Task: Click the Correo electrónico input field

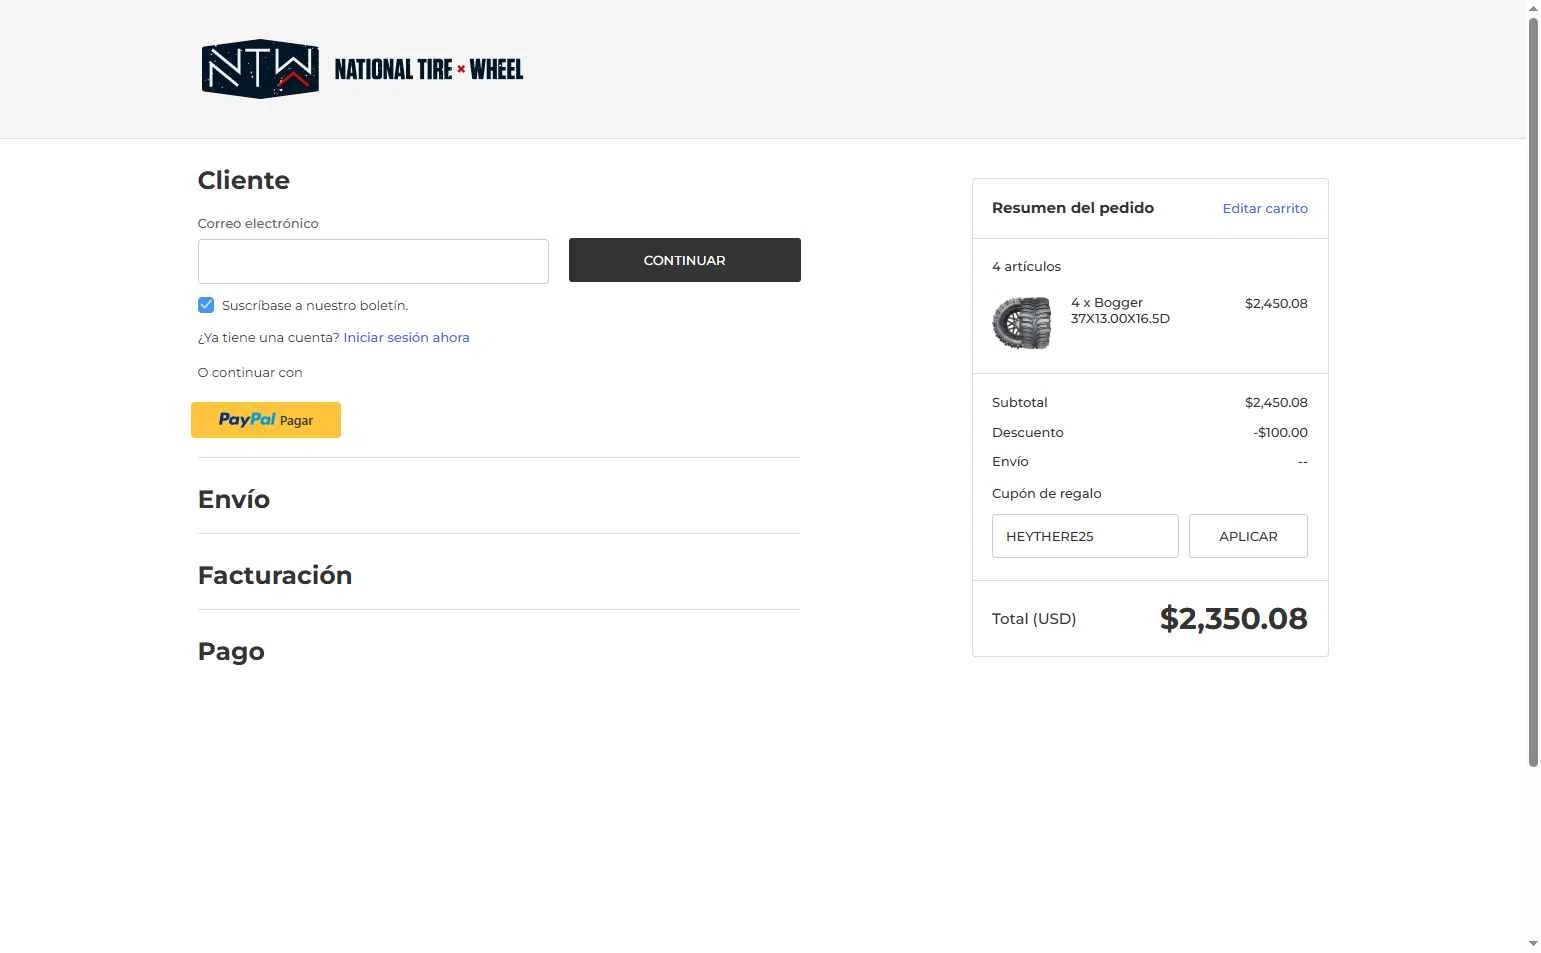Action: [373, 261]
